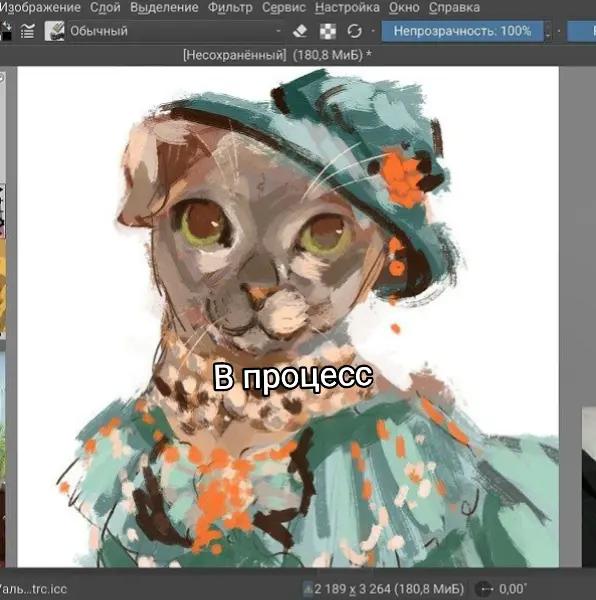Click the image dimensions 2 189 x 3 264 button
The height and width of the screenshot is (600, 596).
click(384, 589)
